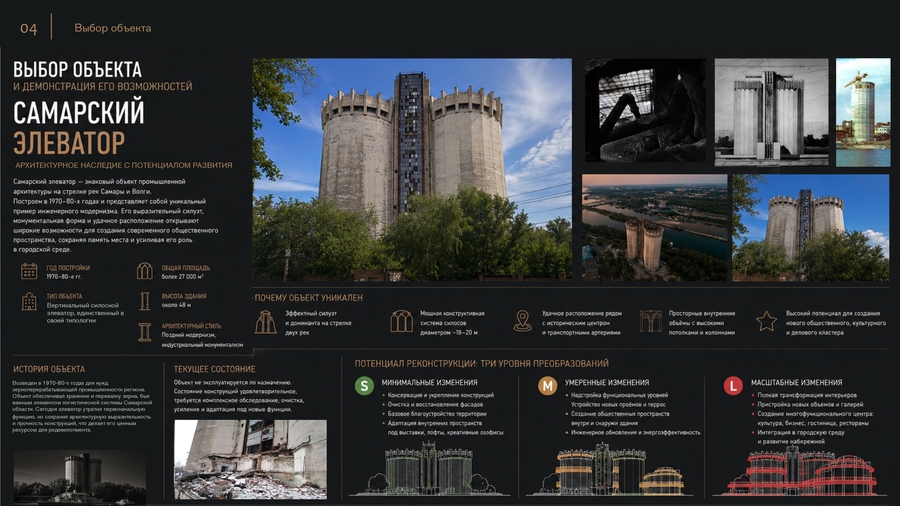Screen dimensions: 900x506
Task: Open the main elevator photo with blue sky
Action: coord(412,169)
